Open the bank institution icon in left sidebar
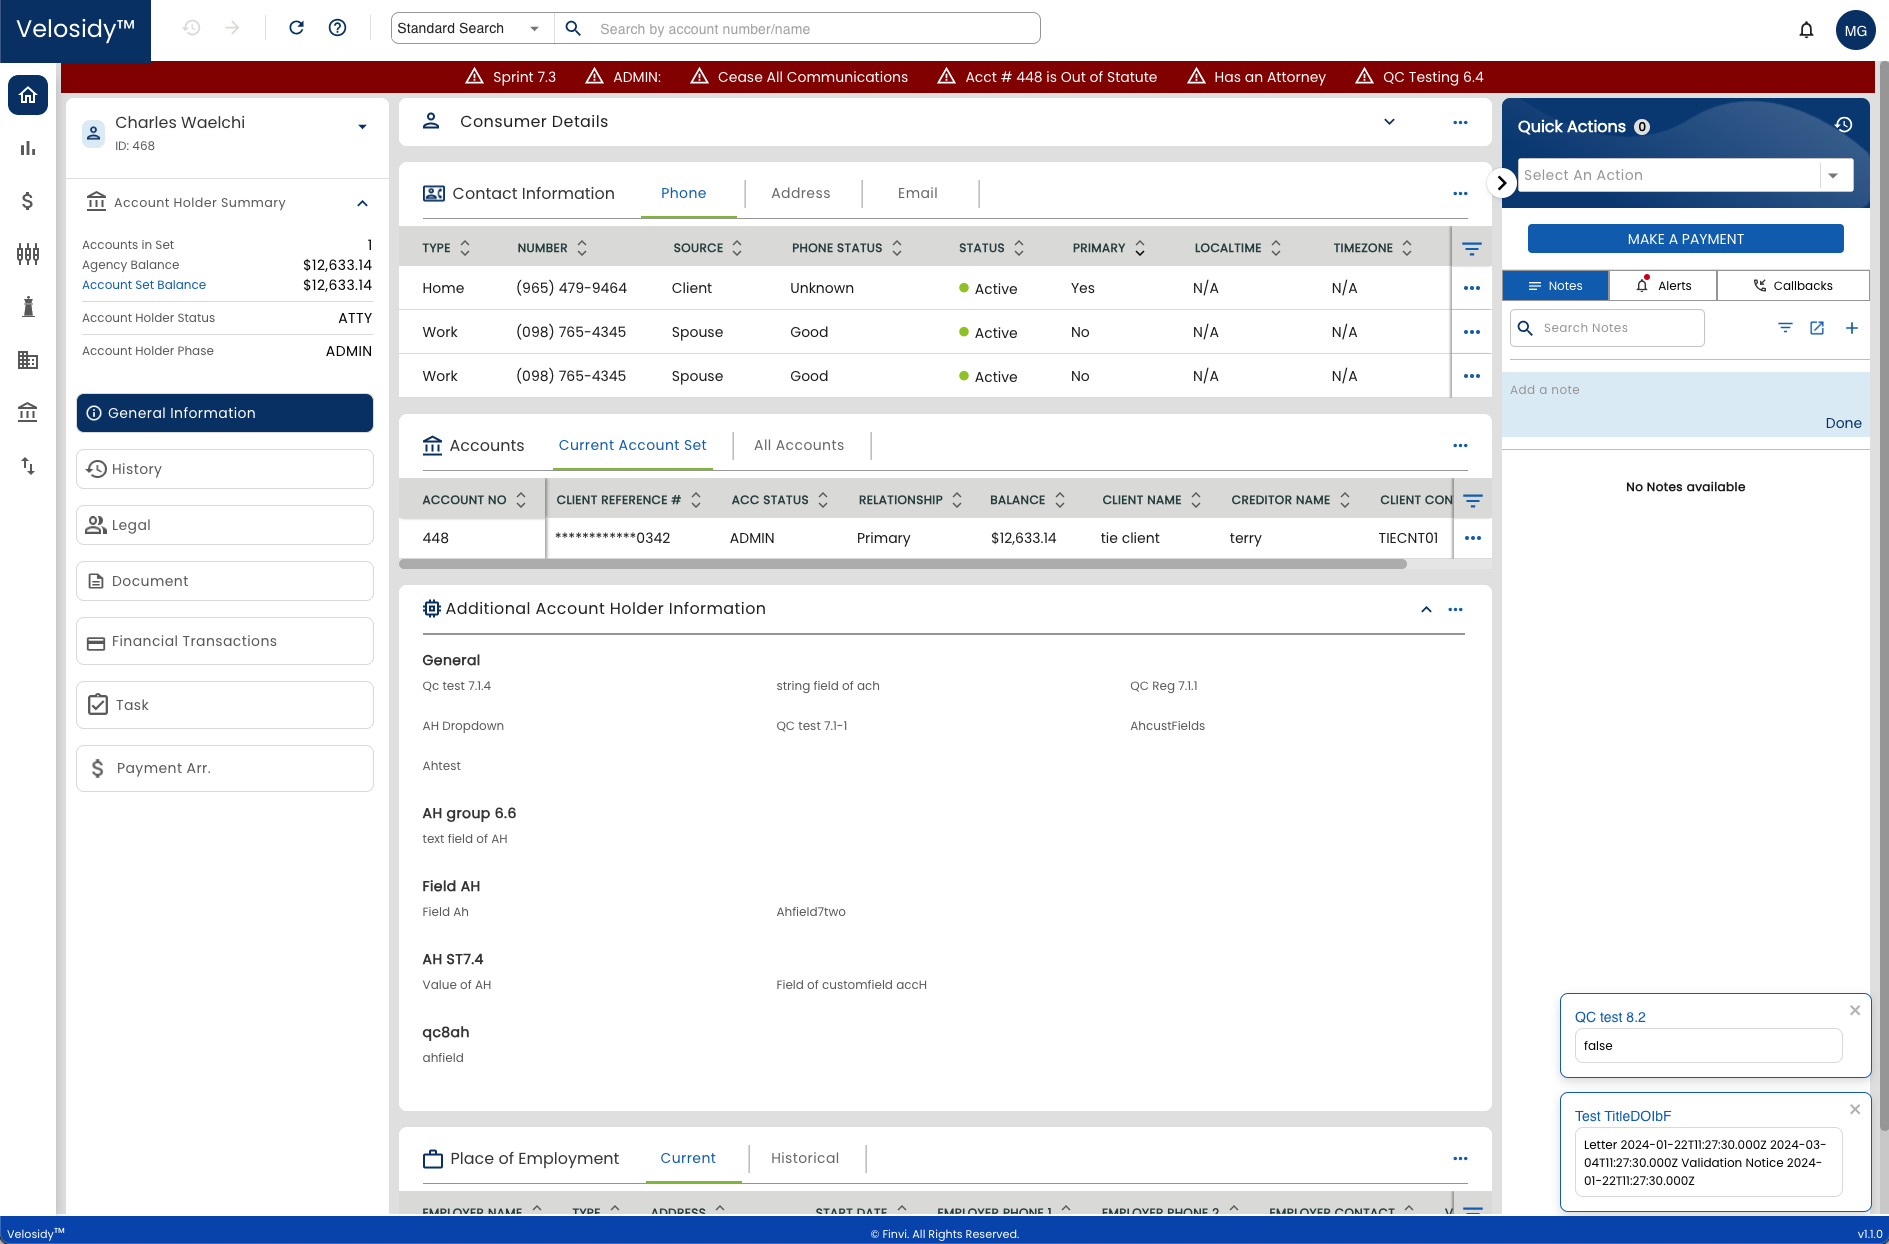1889x1244 pixels. pos(27,412)
